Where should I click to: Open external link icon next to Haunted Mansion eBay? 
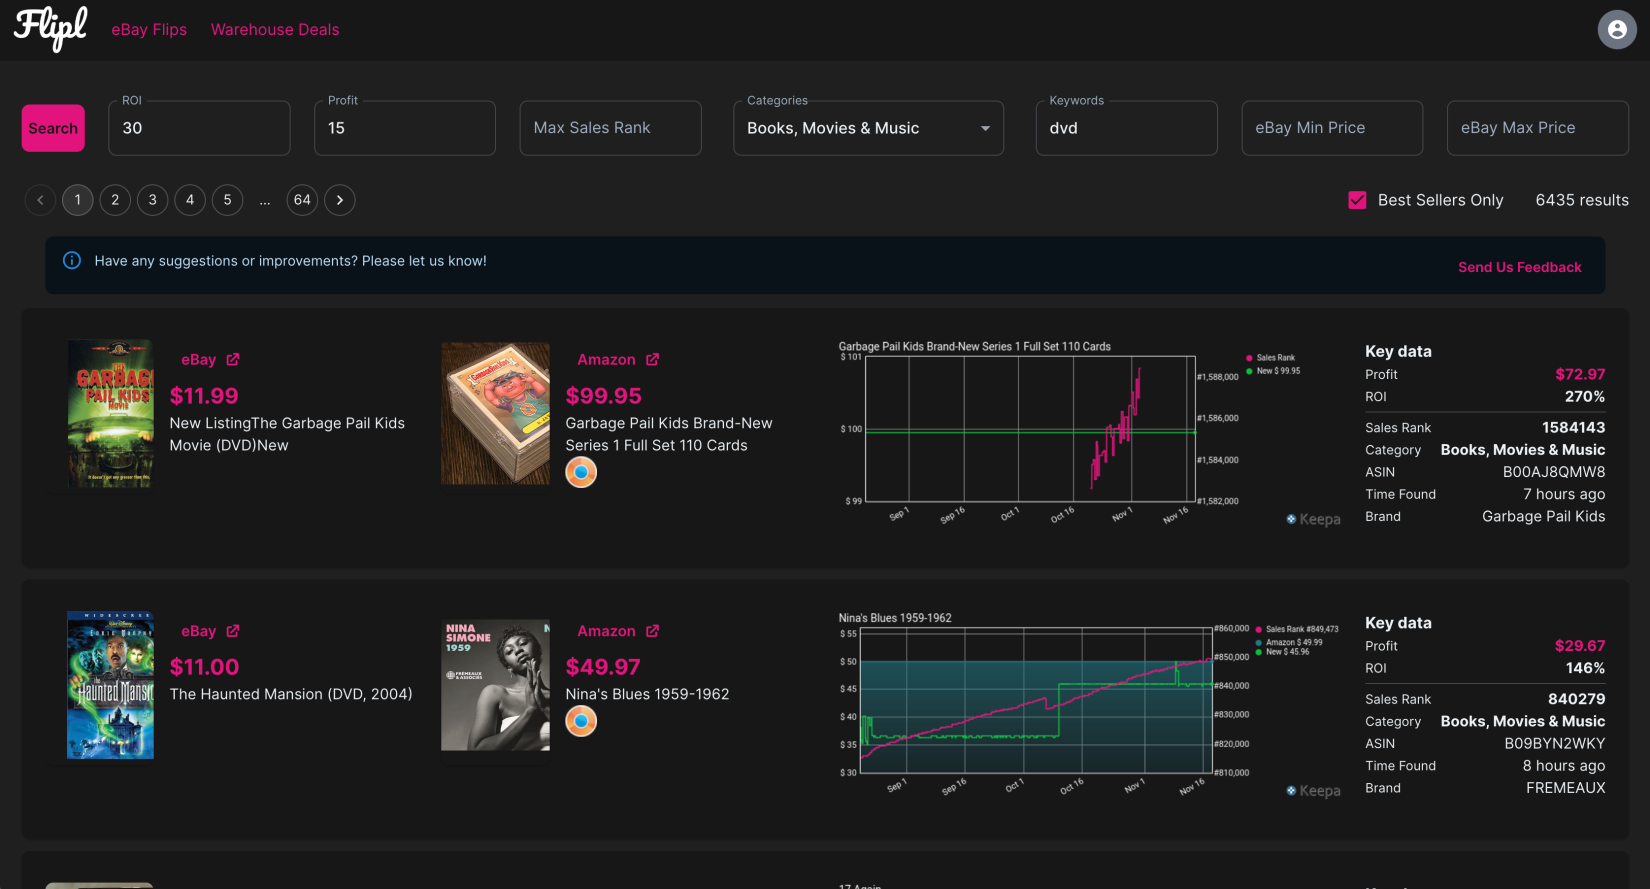click(233, 631)
